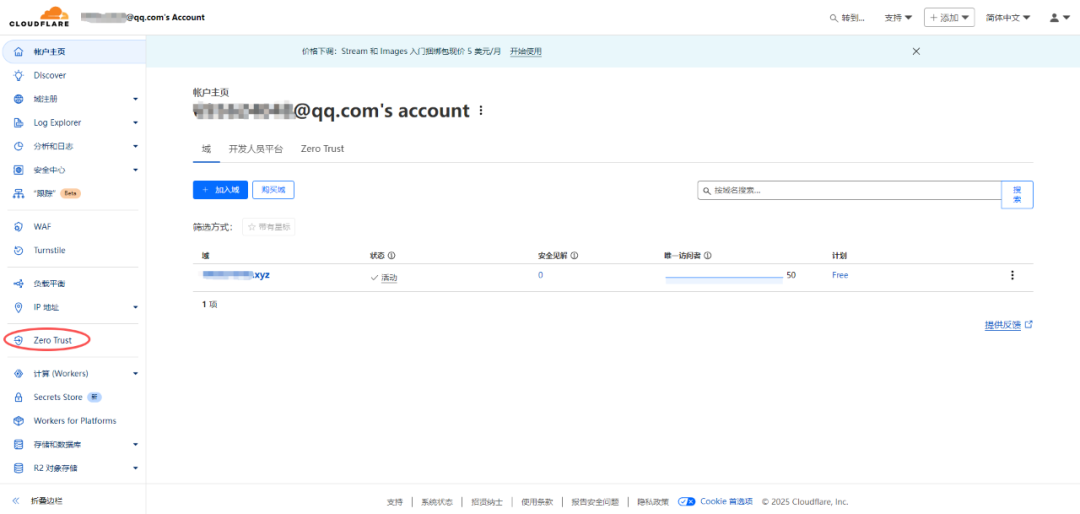This screenshot has height=514, width=1080.
Task: Click the Log Explorer icon
Action: [x=19, y=123]
